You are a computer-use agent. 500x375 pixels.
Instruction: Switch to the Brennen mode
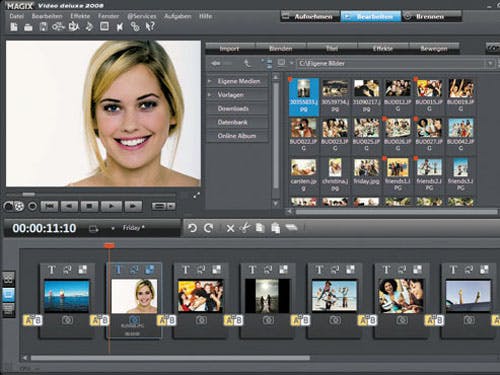pos(432,16)
